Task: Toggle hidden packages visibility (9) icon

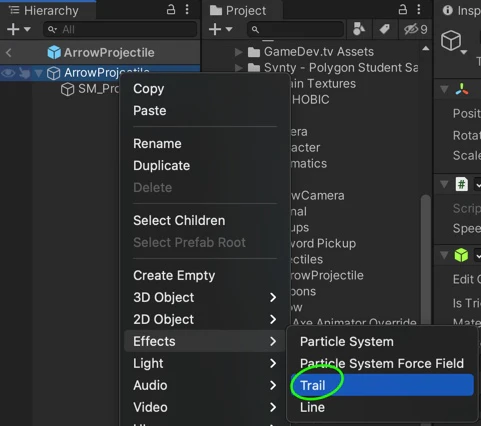Action: (x=415, y=29)
